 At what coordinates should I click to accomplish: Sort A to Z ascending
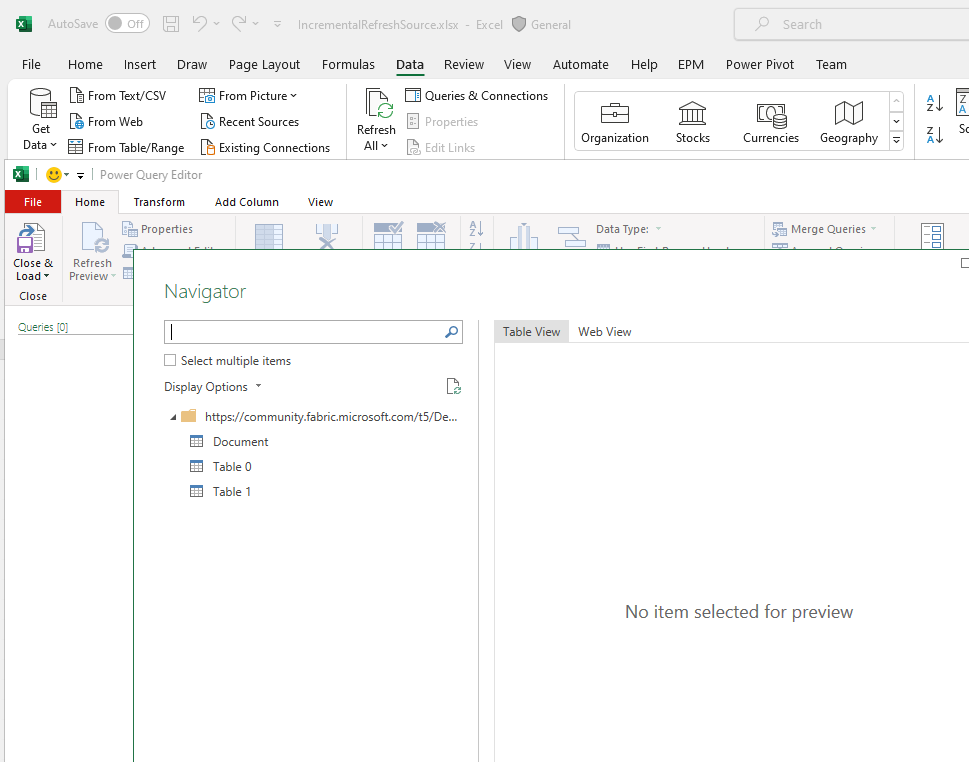pyautogui.click(x=934, y=103)
